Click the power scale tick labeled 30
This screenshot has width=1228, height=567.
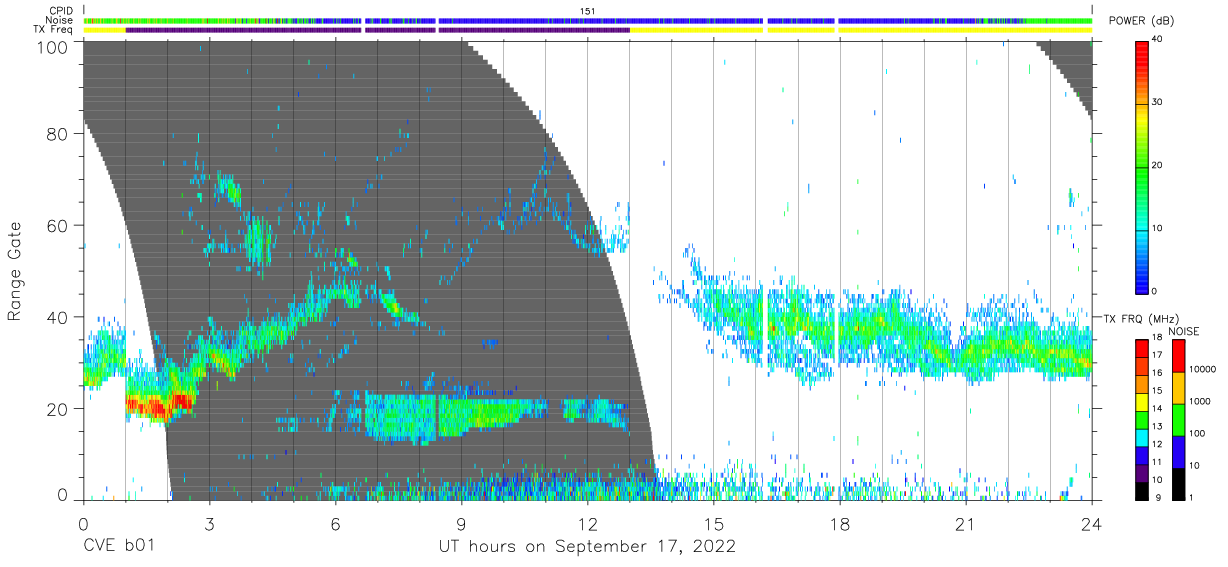(1157, 102)
